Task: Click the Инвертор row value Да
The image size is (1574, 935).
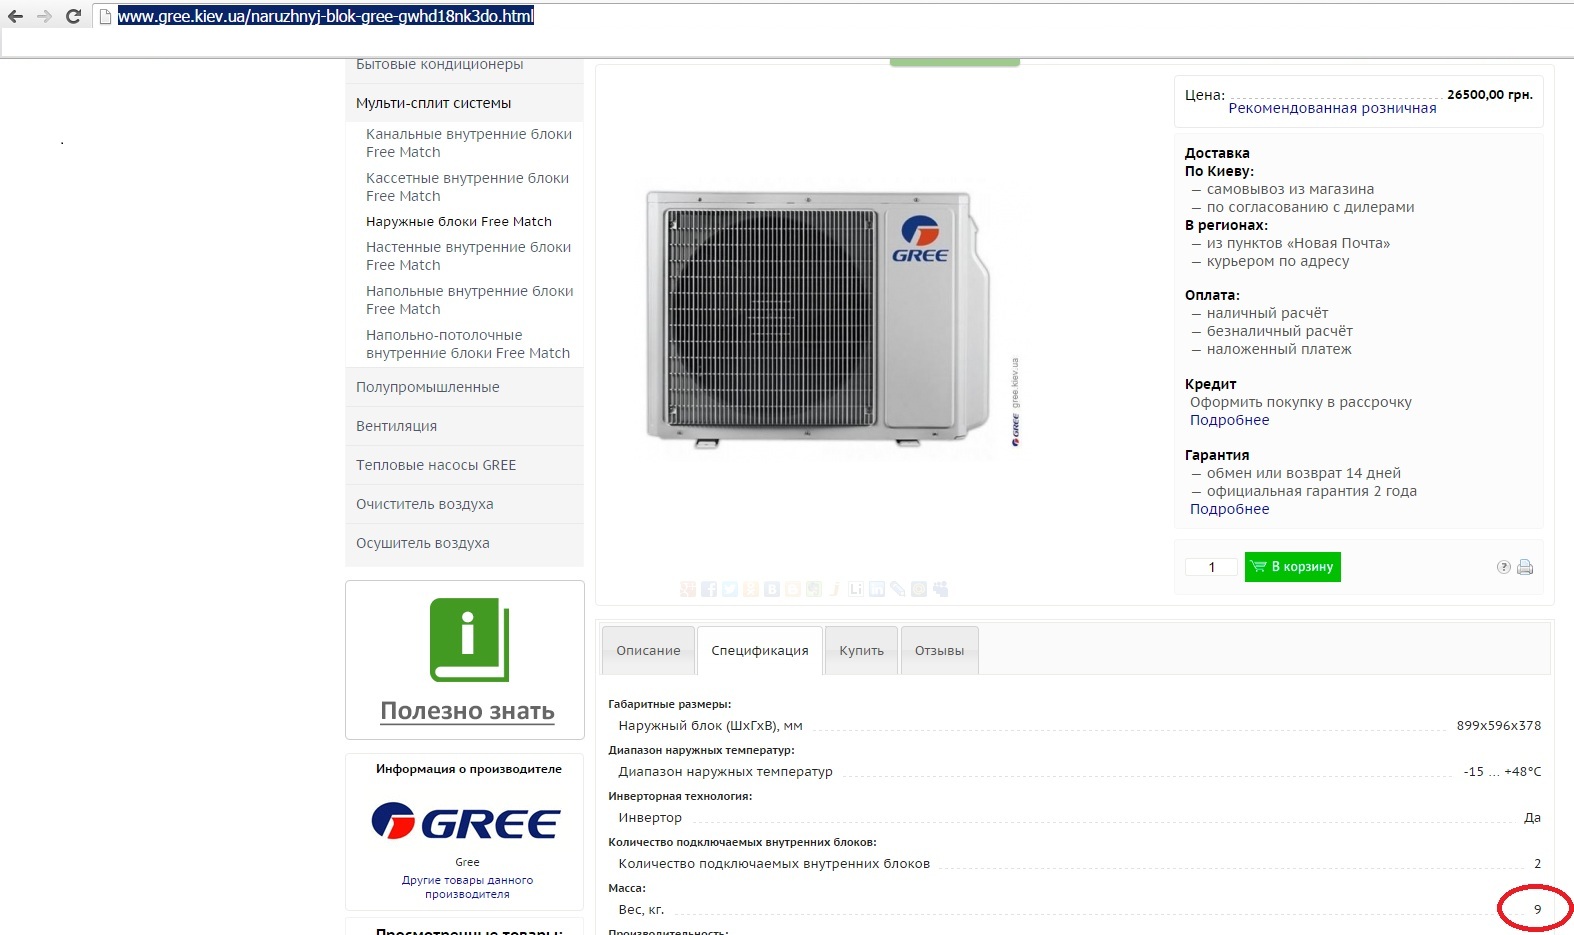Action: (1532, 817)
